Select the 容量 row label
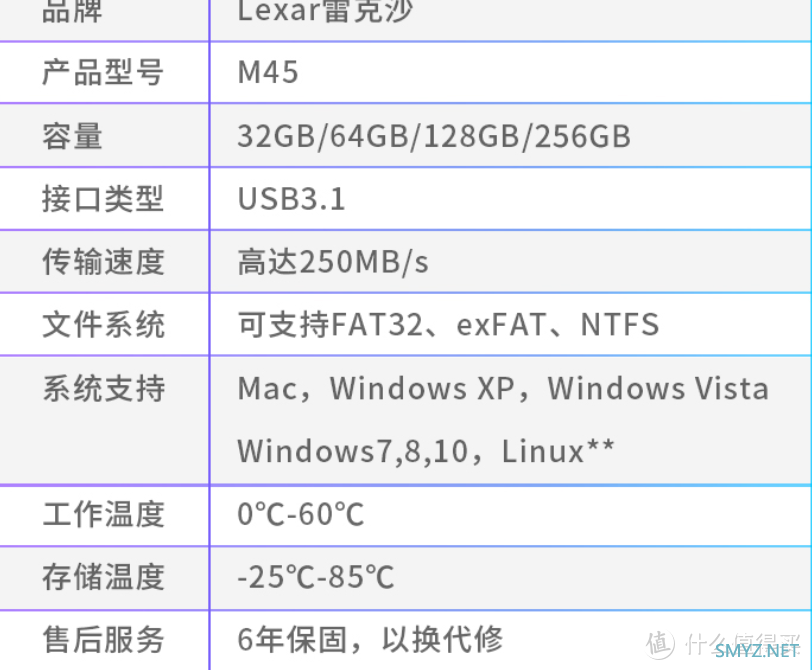The image size is (812, 670). 72,136
